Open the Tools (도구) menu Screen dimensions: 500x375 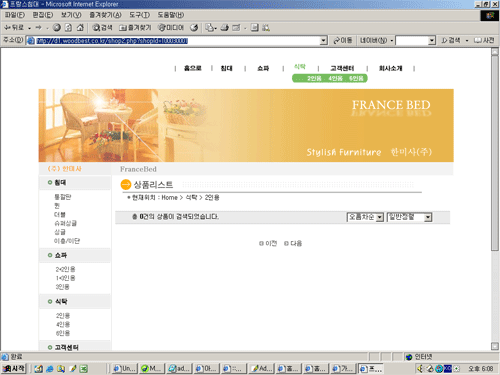pos(139,15)
